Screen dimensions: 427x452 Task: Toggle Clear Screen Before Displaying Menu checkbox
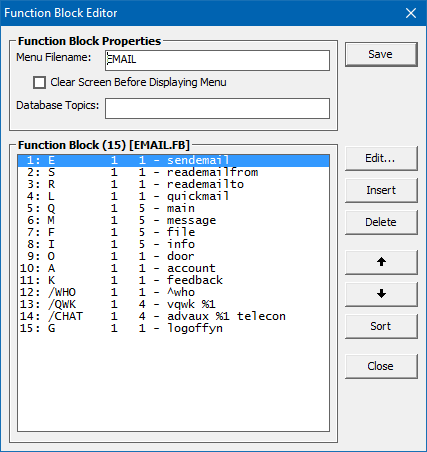tap(39, 82)
